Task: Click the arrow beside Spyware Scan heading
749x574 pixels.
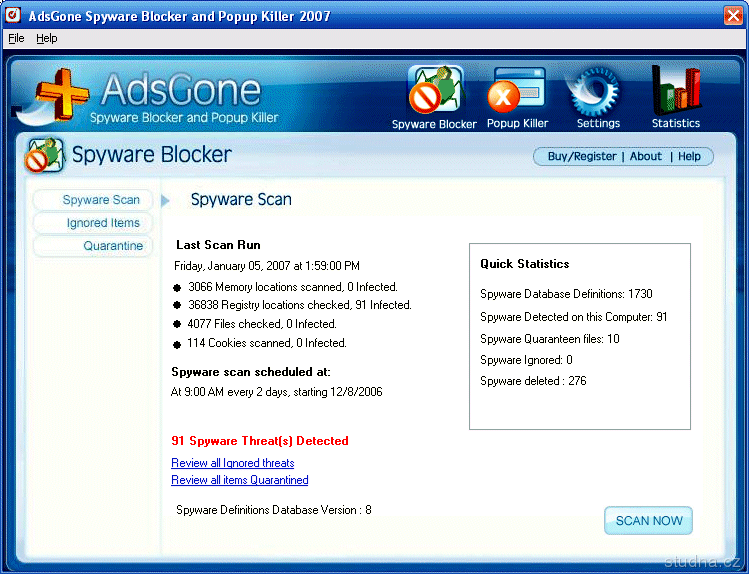Action: tap(165, 200)
